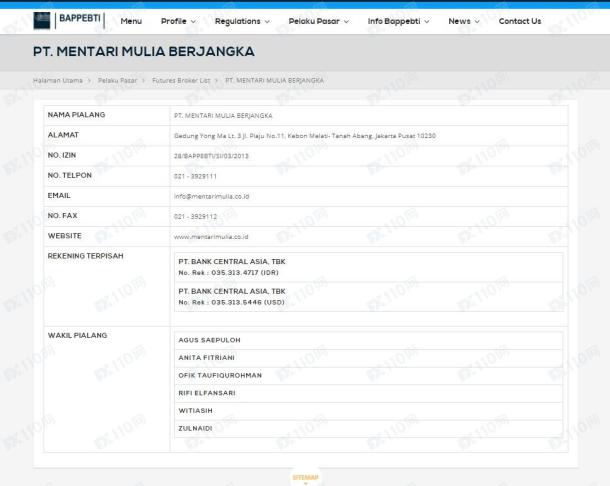The image size is (610, 486).
Task: Select the WEBSITE label
Action: click(65, 236)
